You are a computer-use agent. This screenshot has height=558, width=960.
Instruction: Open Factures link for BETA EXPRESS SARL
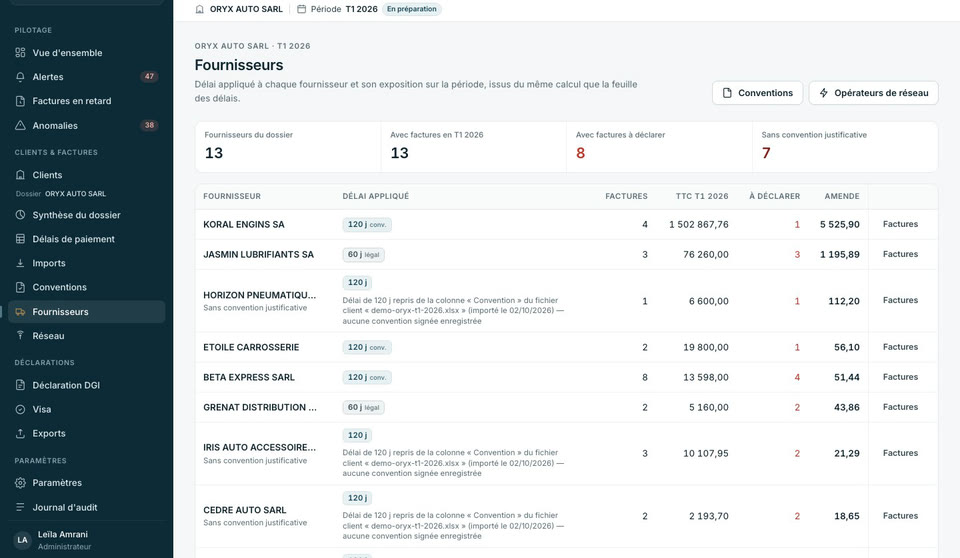[x=900, y=377]
